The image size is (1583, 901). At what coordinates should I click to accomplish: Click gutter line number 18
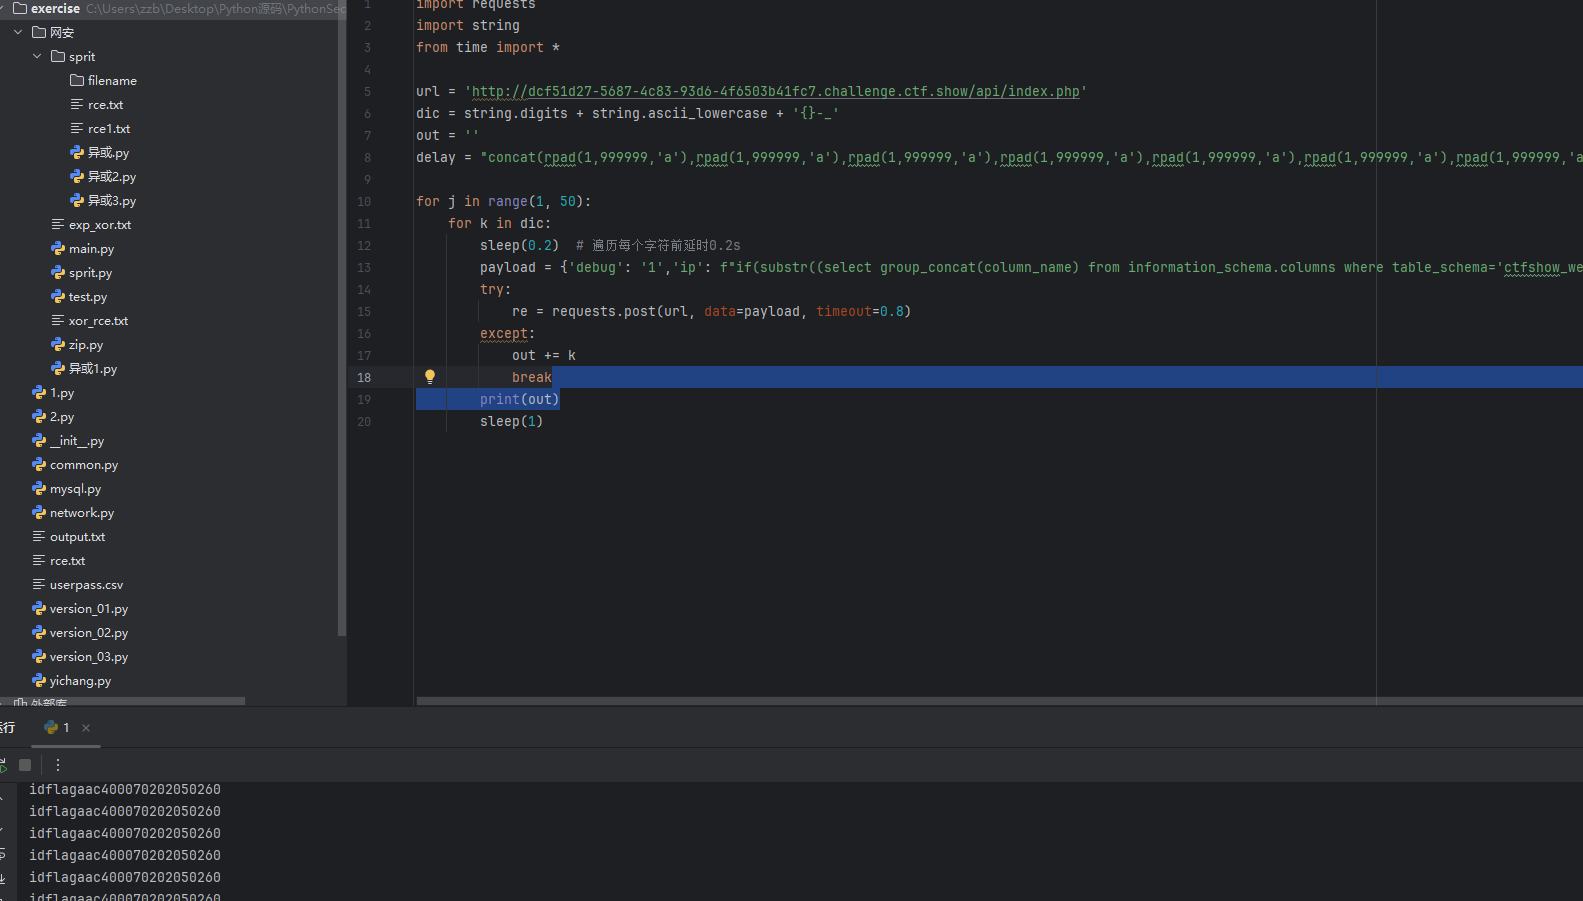[x=364, y=377]
